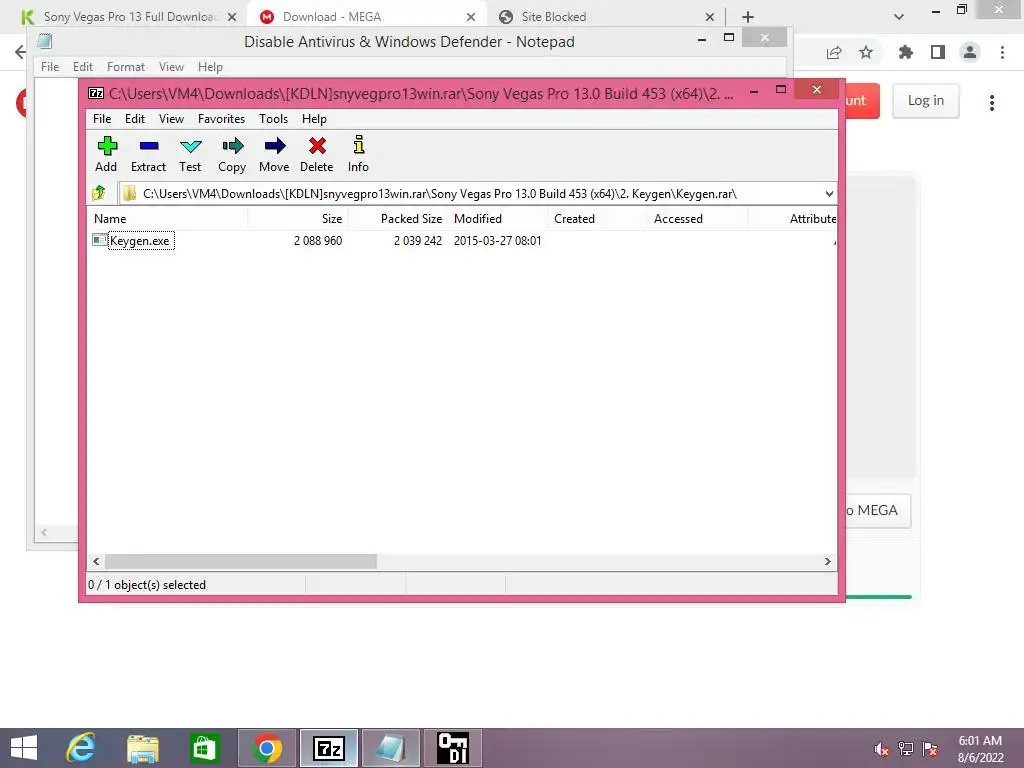Viewport: 1024px width, 768px height.
Task: Click the Add button in 7-Zip toolbar
Action: coord(106,154)
